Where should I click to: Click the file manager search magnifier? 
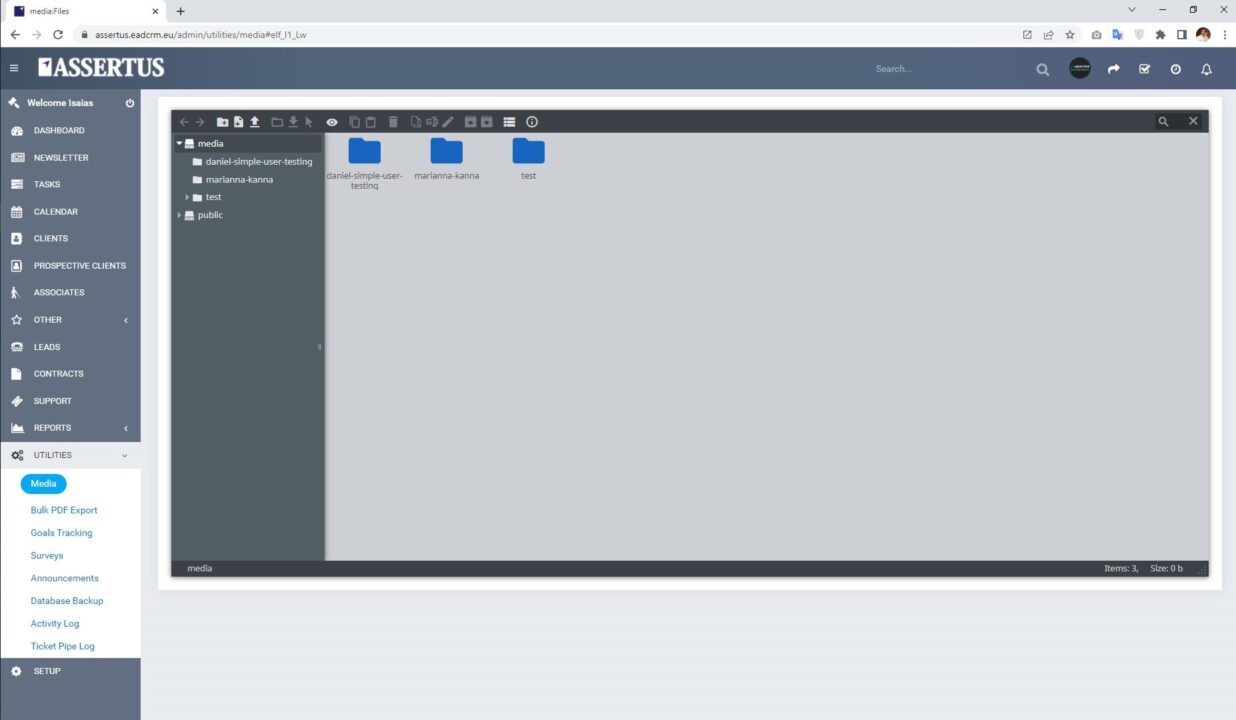point(1163,121)
